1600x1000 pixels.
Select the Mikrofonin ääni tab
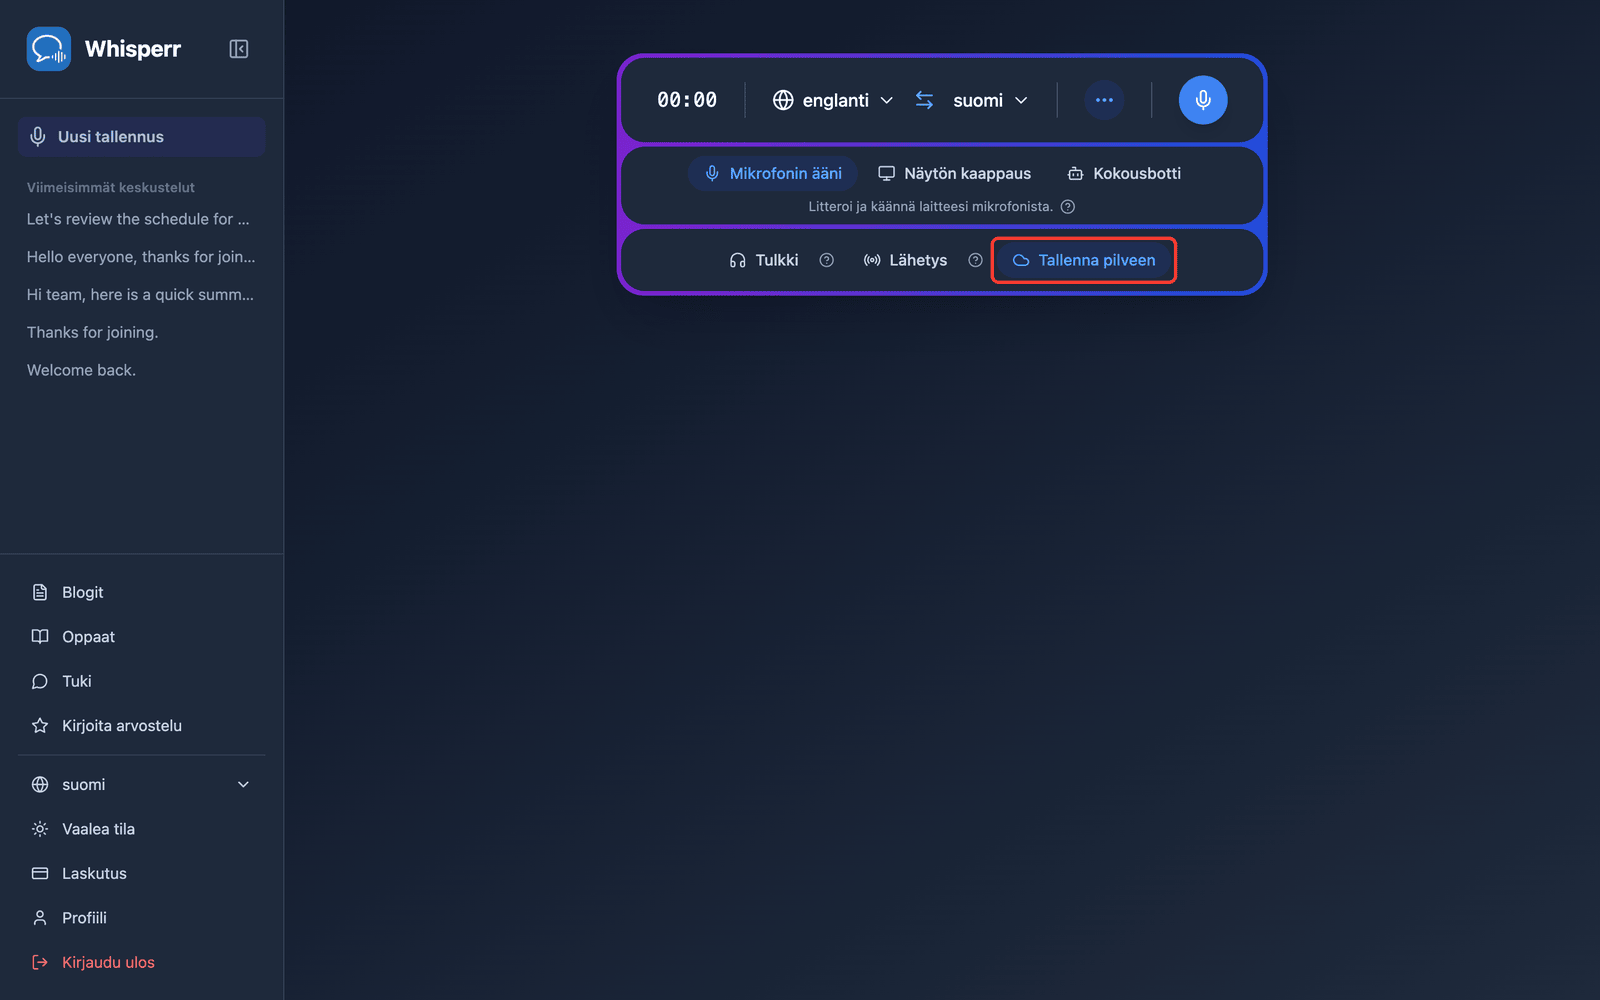pos(773,174)
